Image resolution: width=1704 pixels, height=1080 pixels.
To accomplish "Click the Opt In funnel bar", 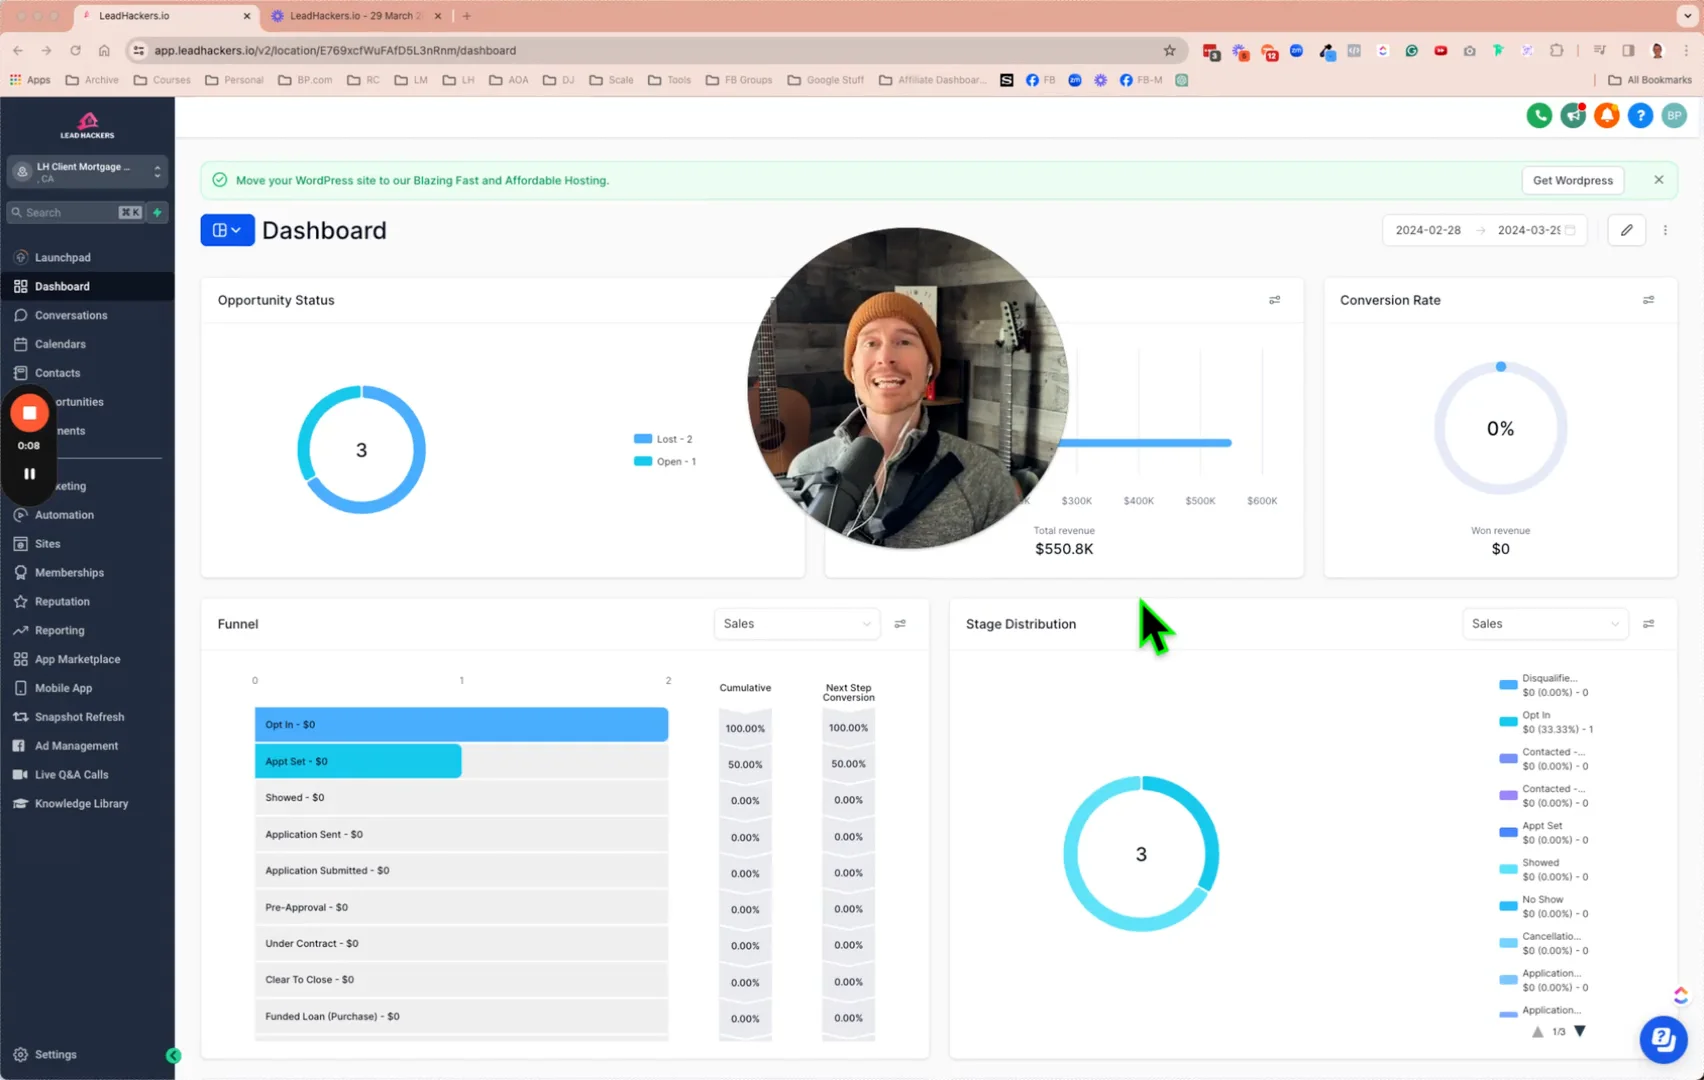I will [461, 725].
